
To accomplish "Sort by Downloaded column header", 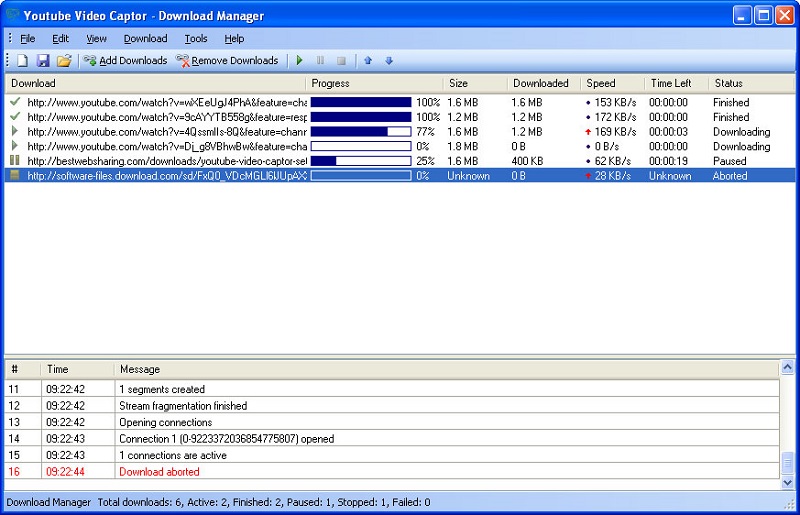I will tap(544, 83).
